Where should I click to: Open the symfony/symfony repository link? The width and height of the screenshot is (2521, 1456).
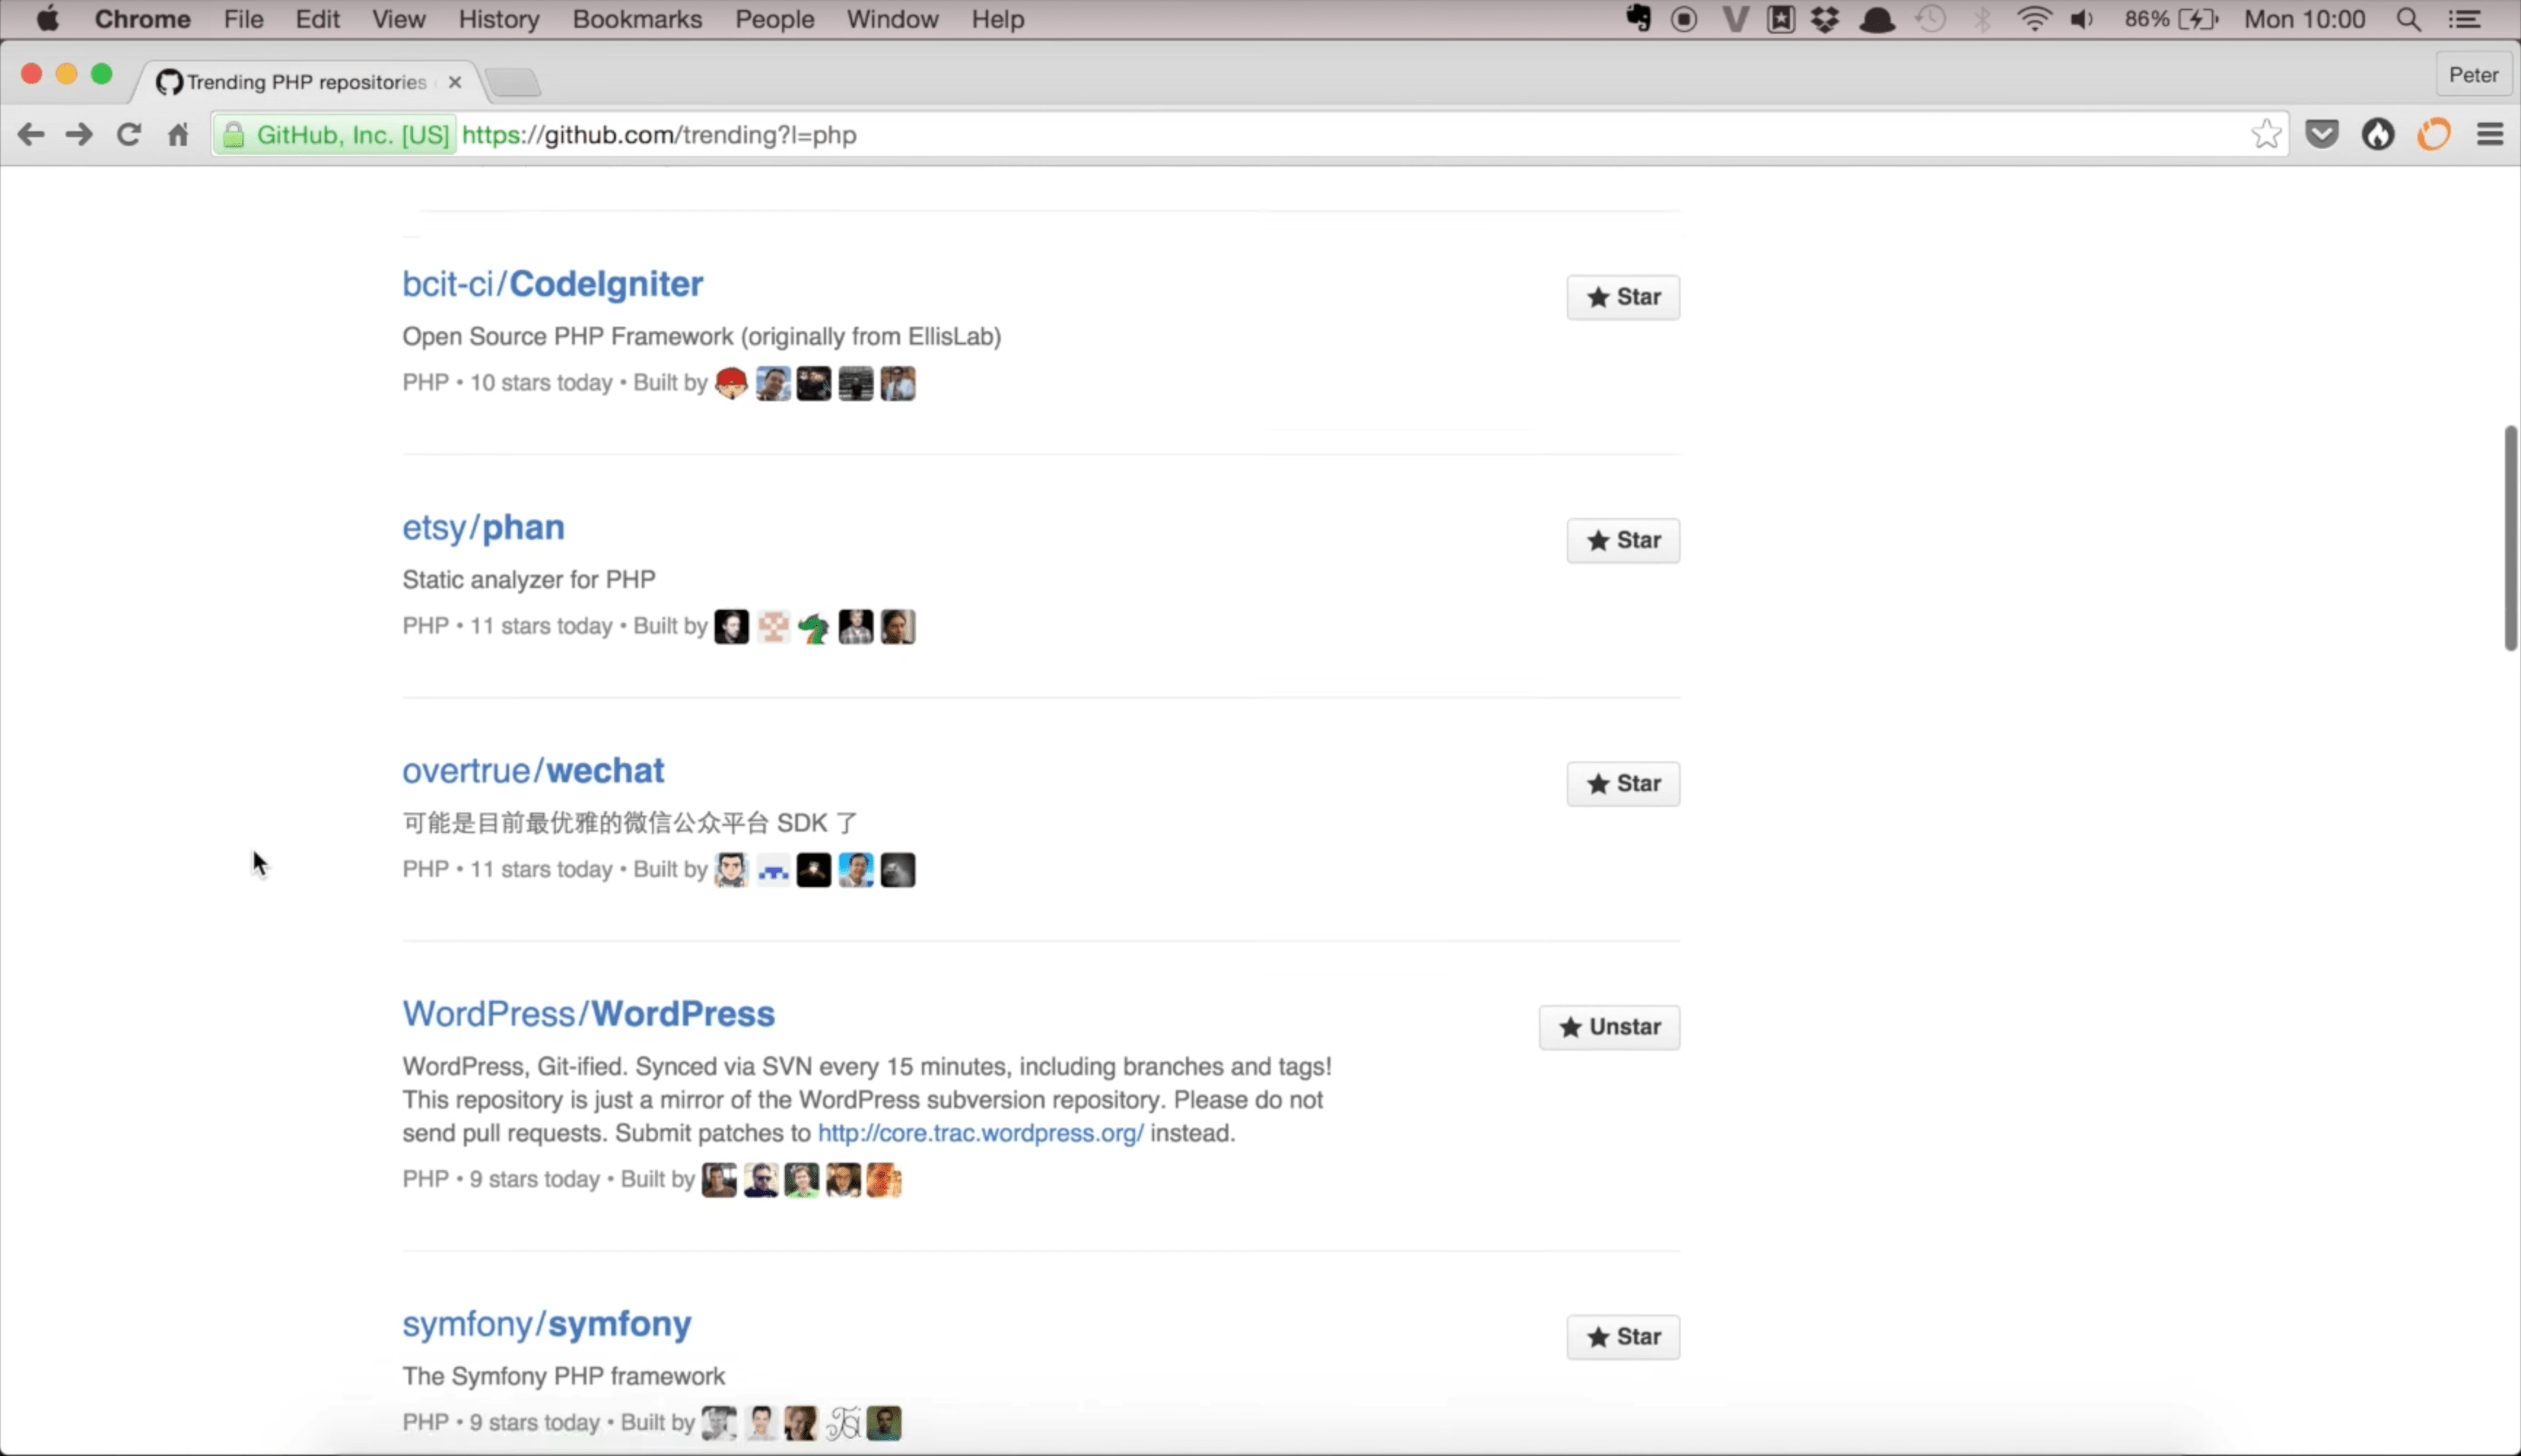click(546, 1324)
